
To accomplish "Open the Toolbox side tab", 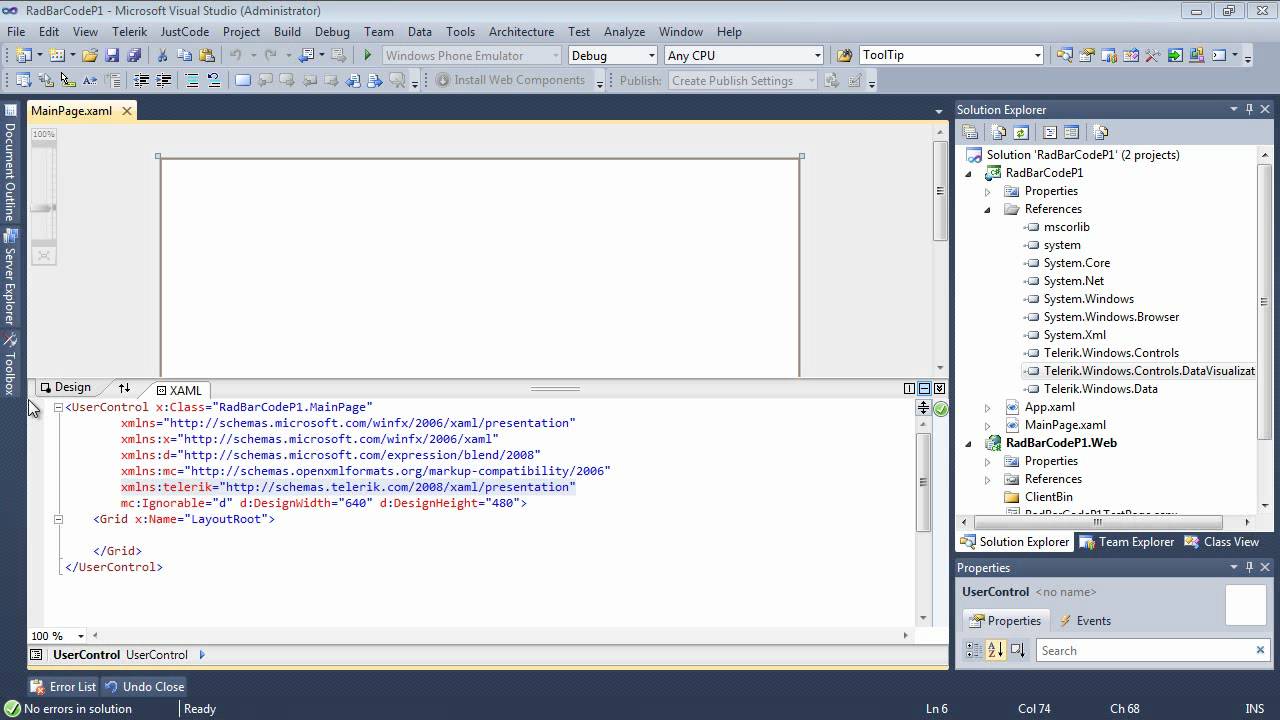I will [10, 365].
